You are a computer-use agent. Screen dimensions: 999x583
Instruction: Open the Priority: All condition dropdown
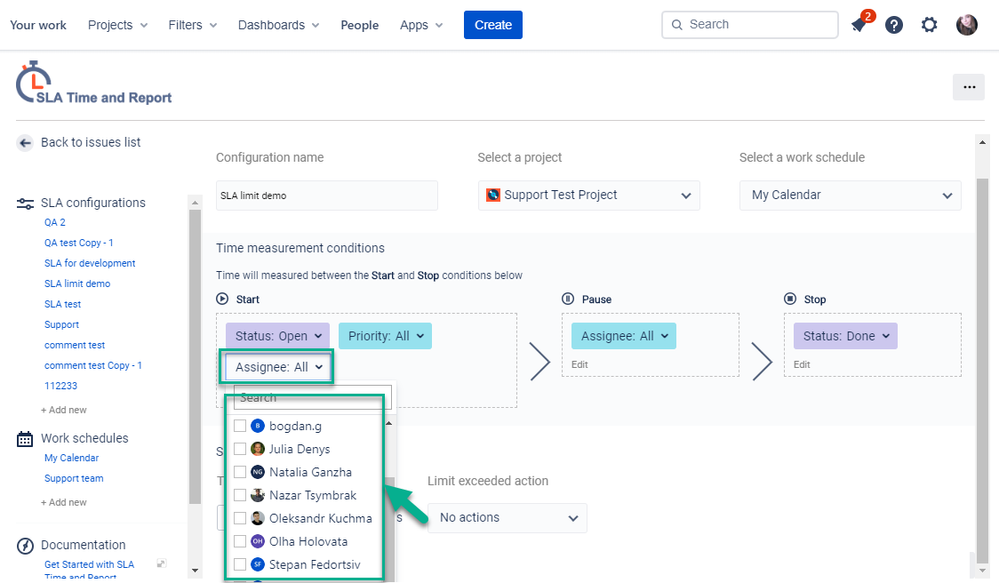point(385,336)
